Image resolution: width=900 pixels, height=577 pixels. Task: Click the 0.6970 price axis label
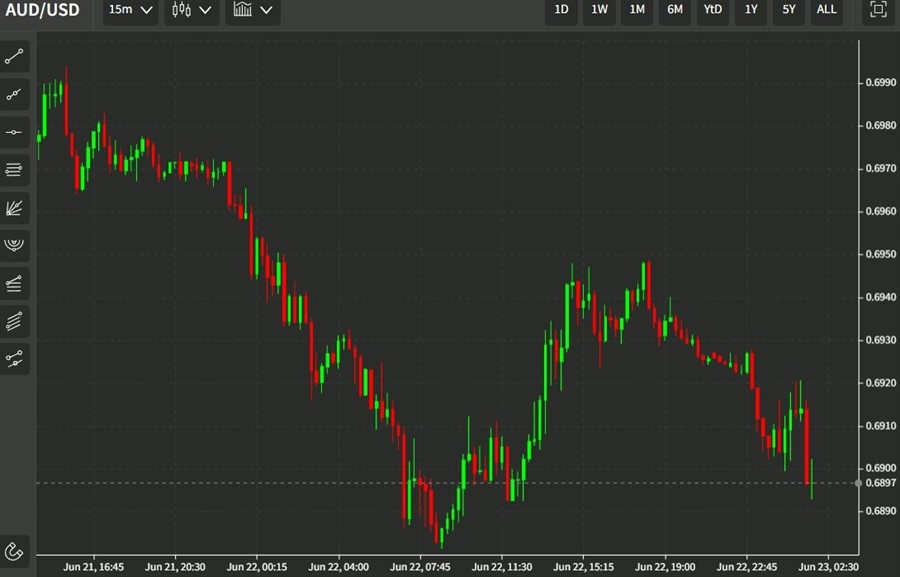tap(880, 169)
